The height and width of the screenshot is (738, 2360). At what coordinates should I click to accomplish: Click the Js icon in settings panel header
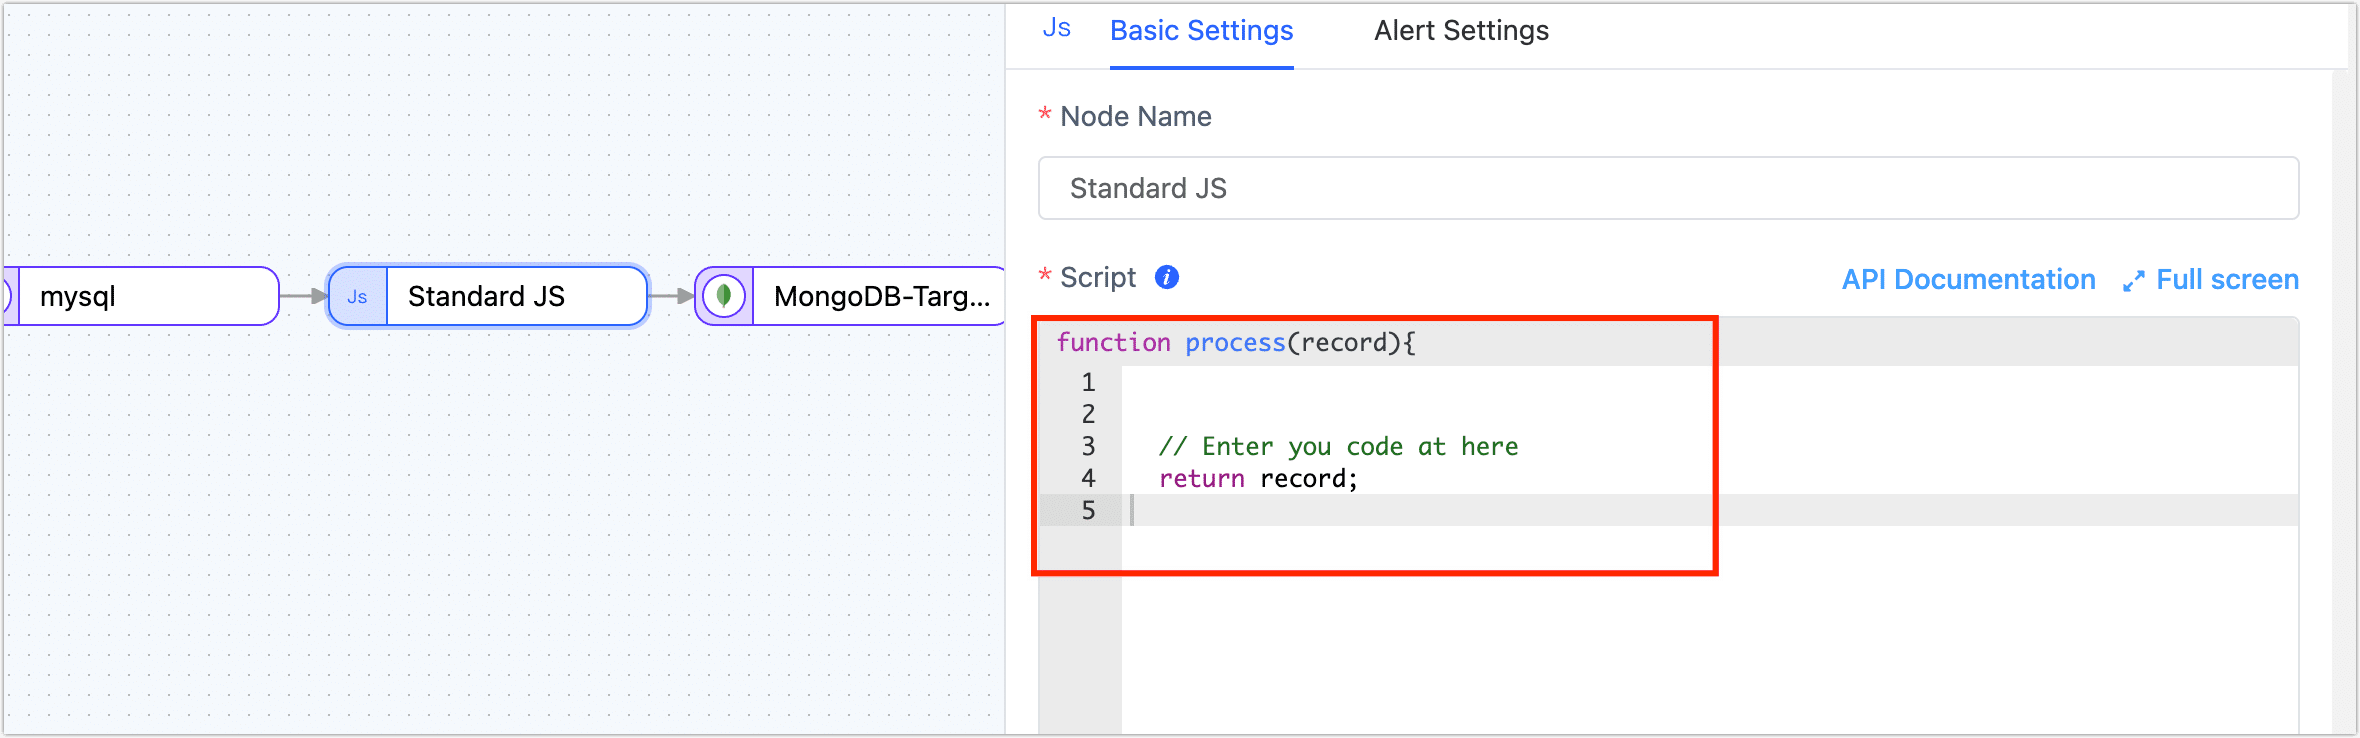1056,29
